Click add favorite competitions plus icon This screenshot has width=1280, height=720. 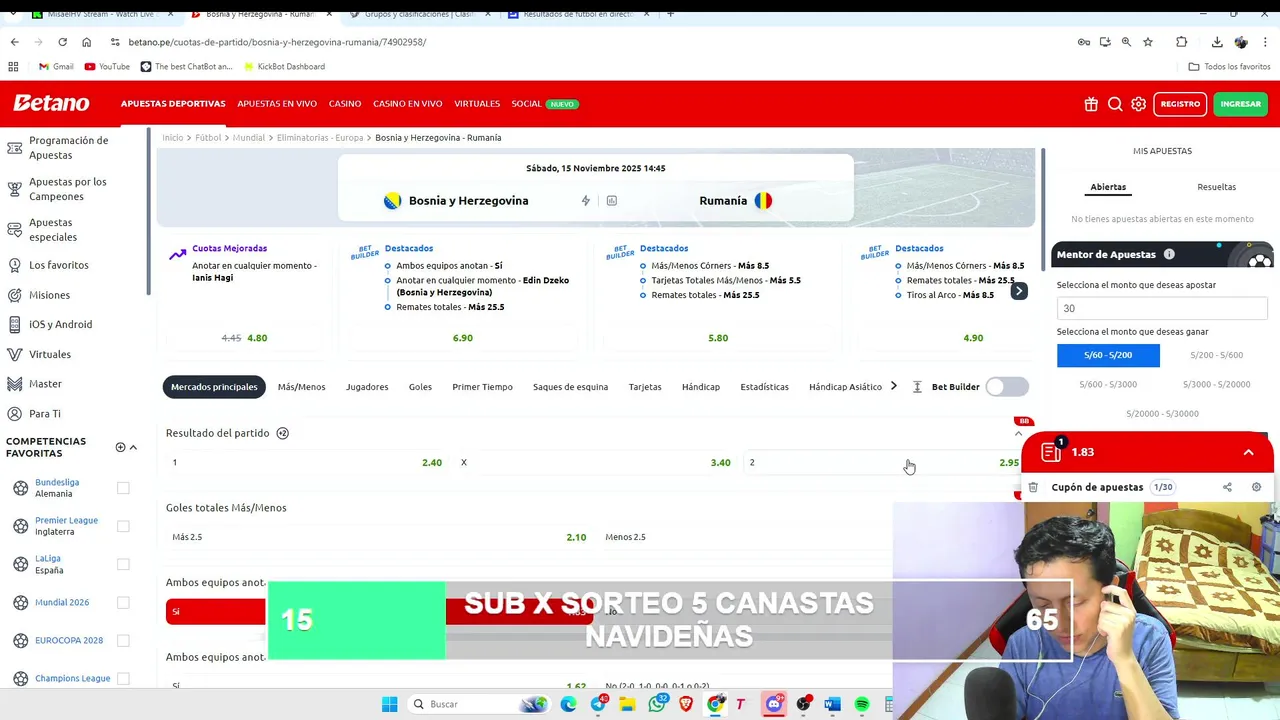120,447
